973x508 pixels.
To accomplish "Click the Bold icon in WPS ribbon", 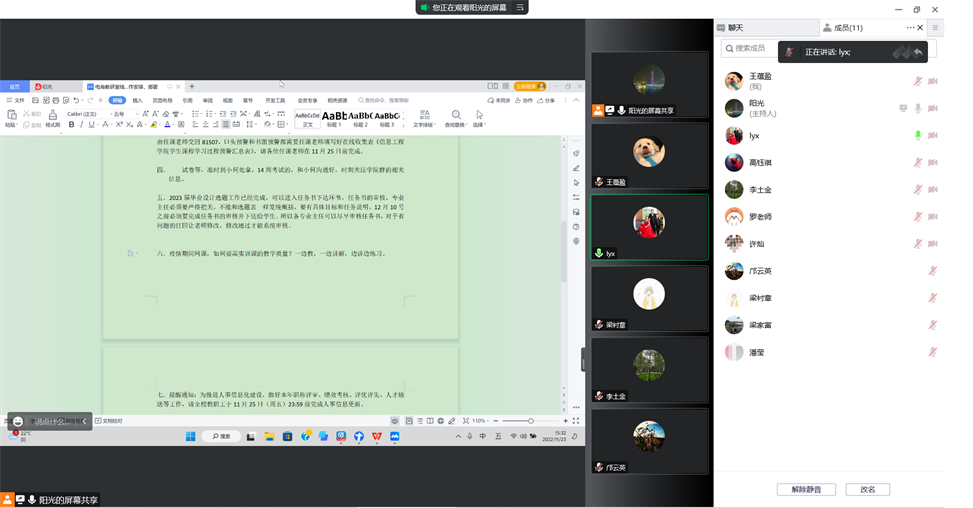I will 71,125.
